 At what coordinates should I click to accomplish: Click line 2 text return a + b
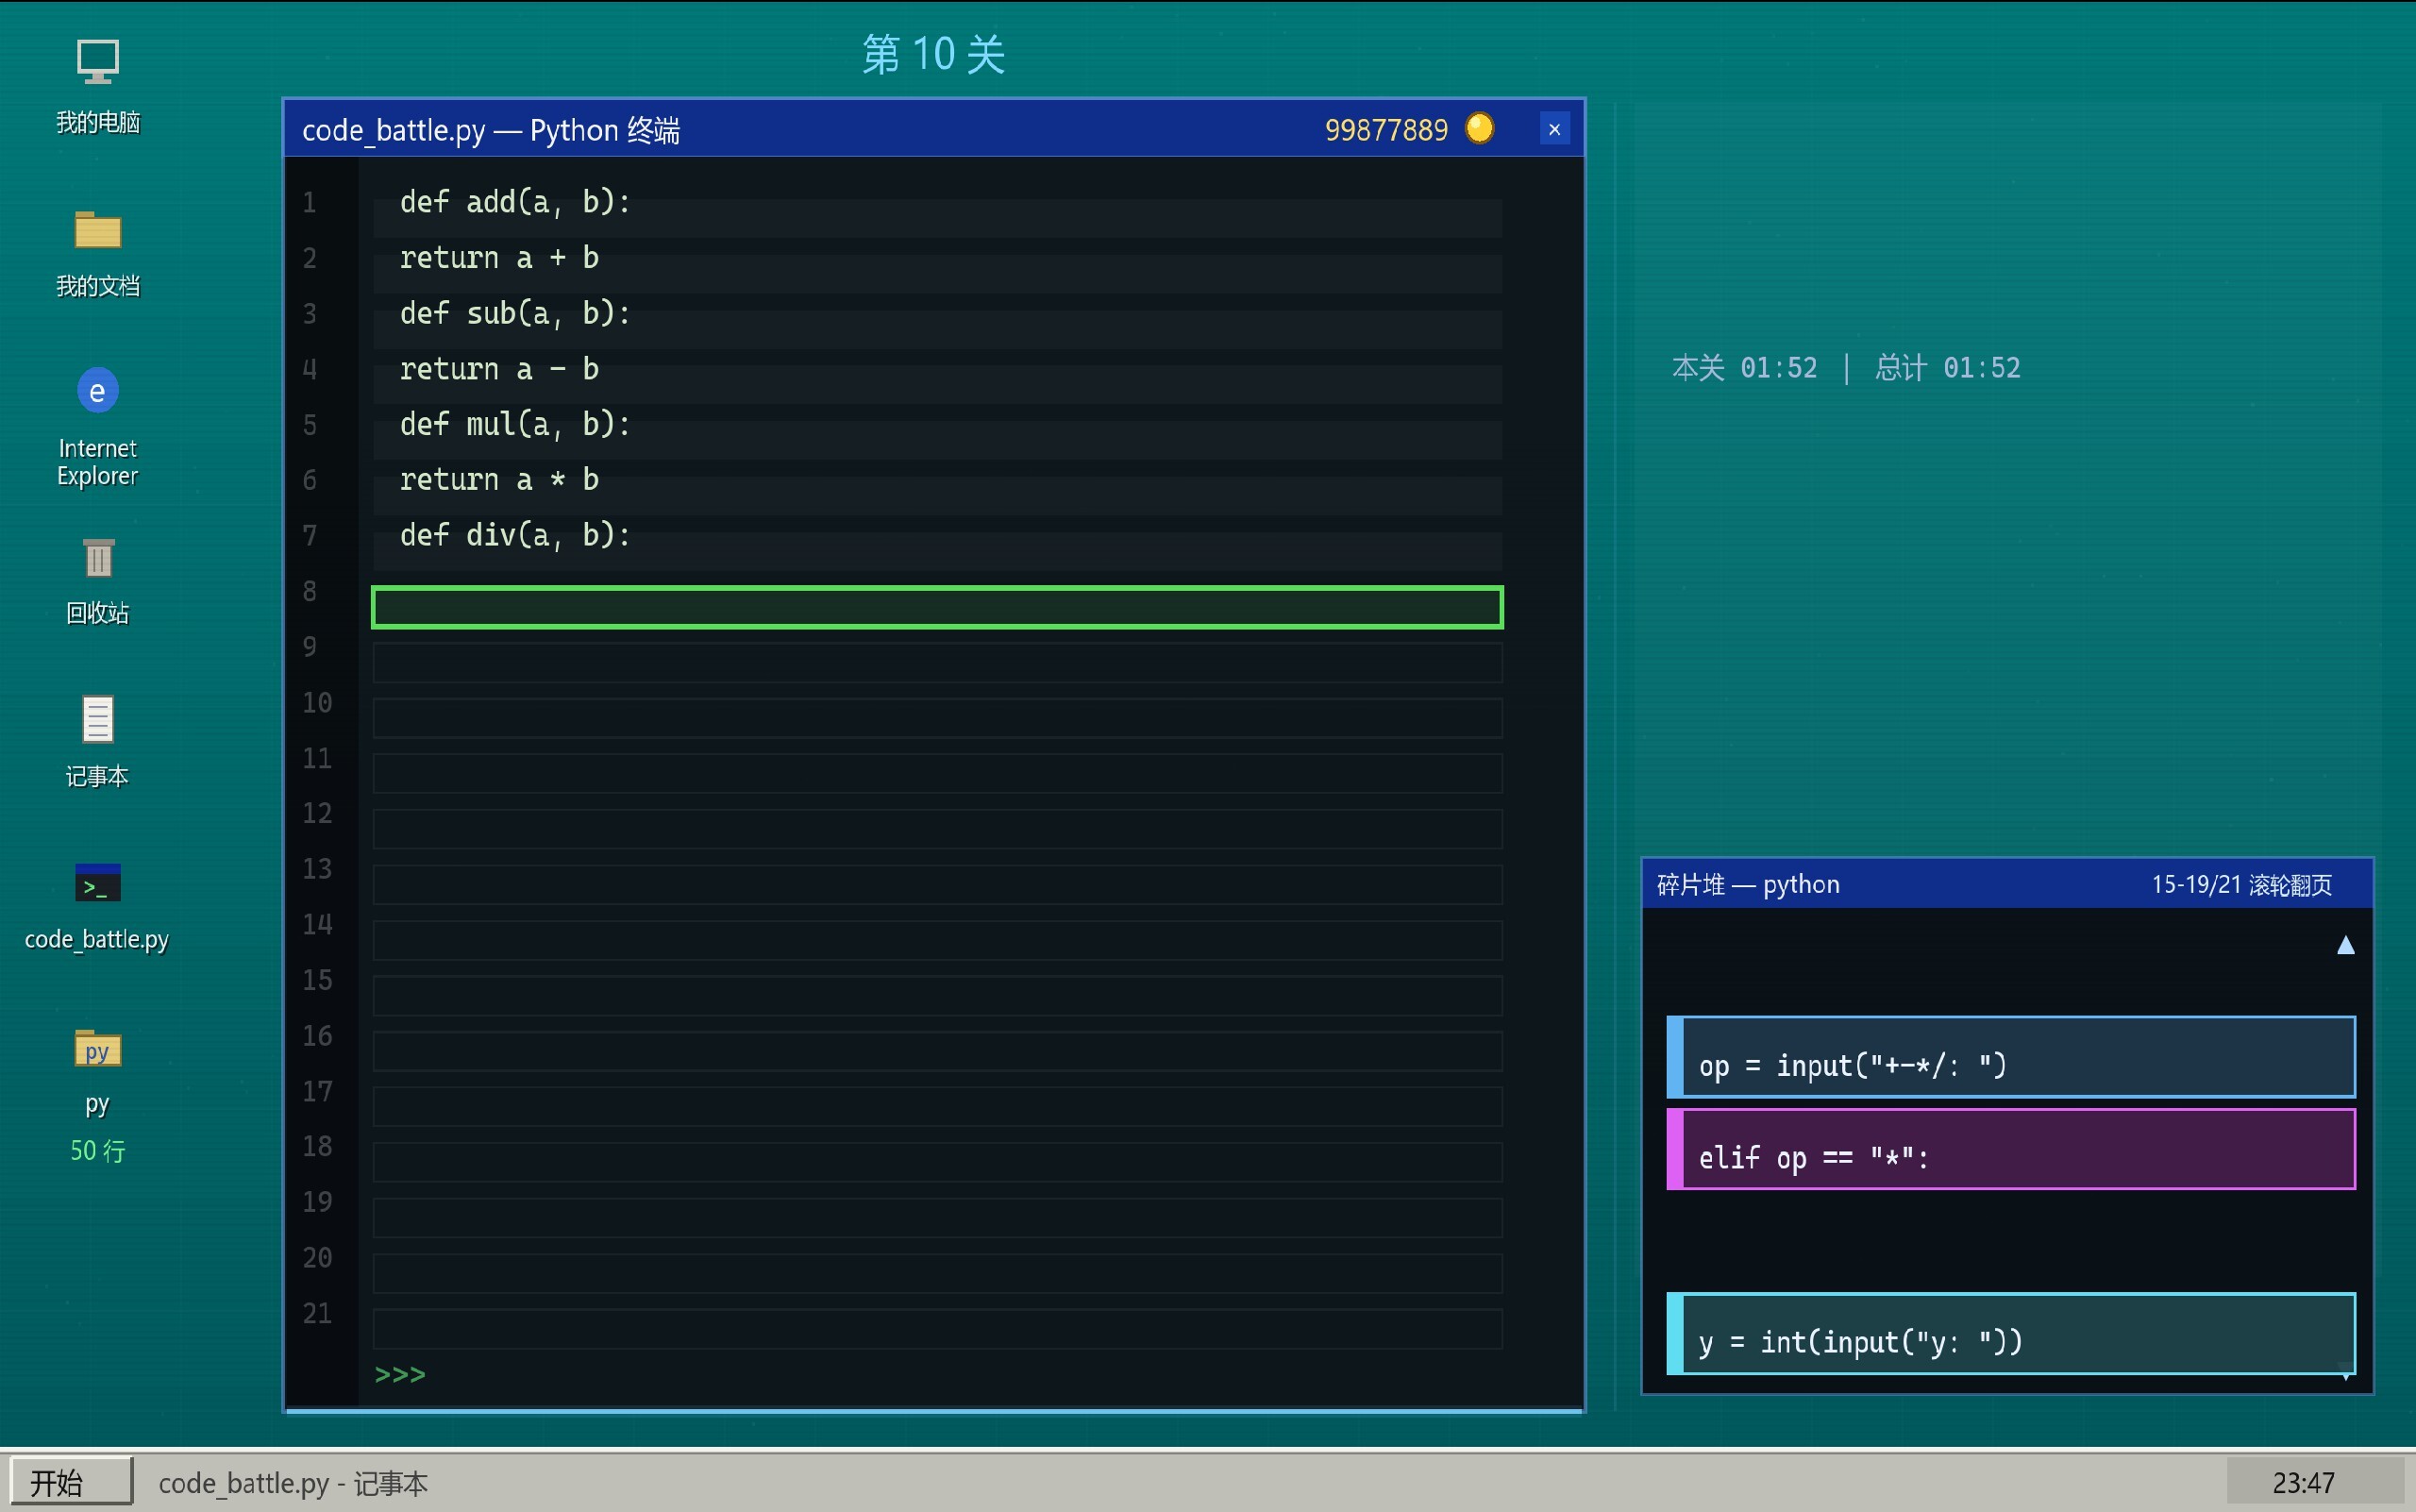(499, 258)
